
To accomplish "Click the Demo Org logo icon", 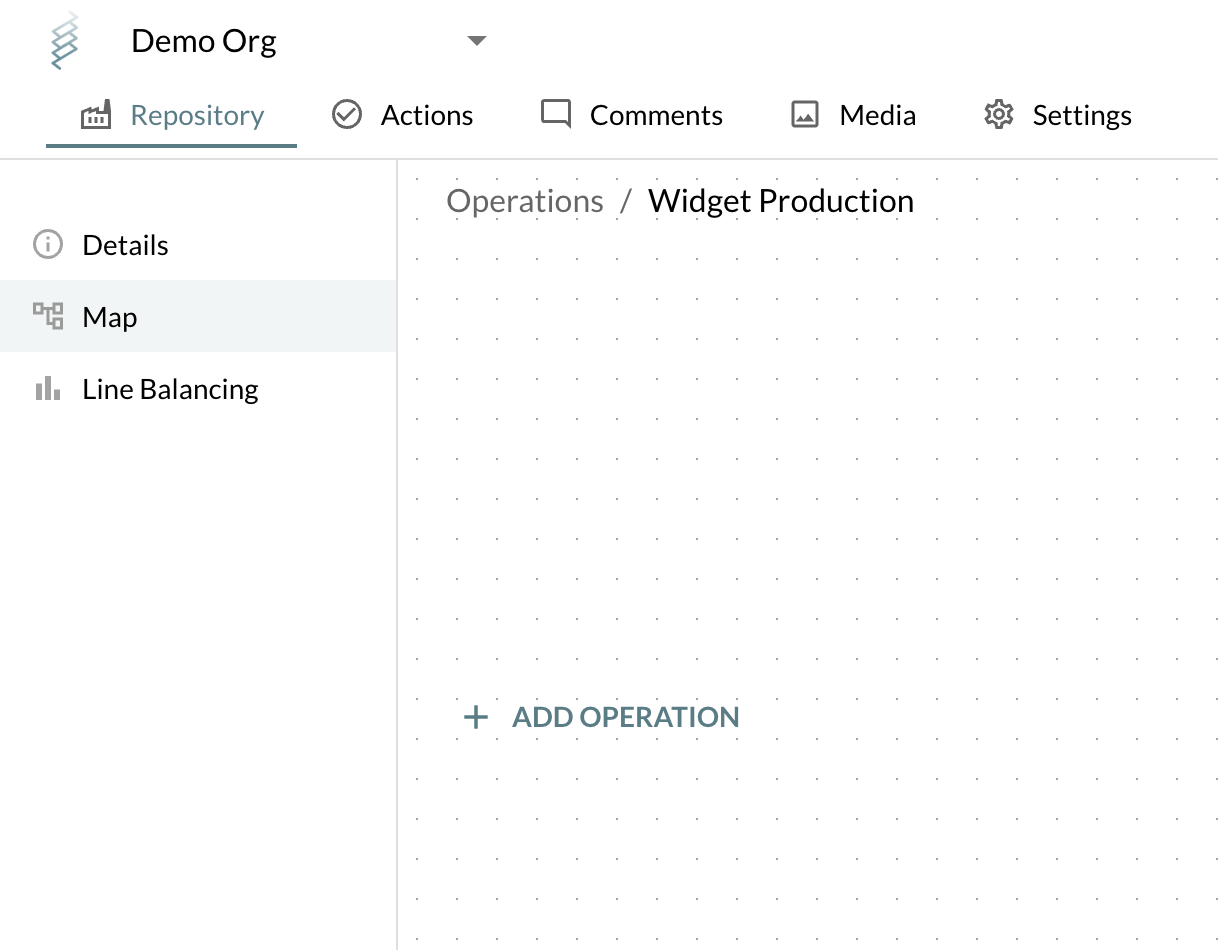I will point(65,42).
